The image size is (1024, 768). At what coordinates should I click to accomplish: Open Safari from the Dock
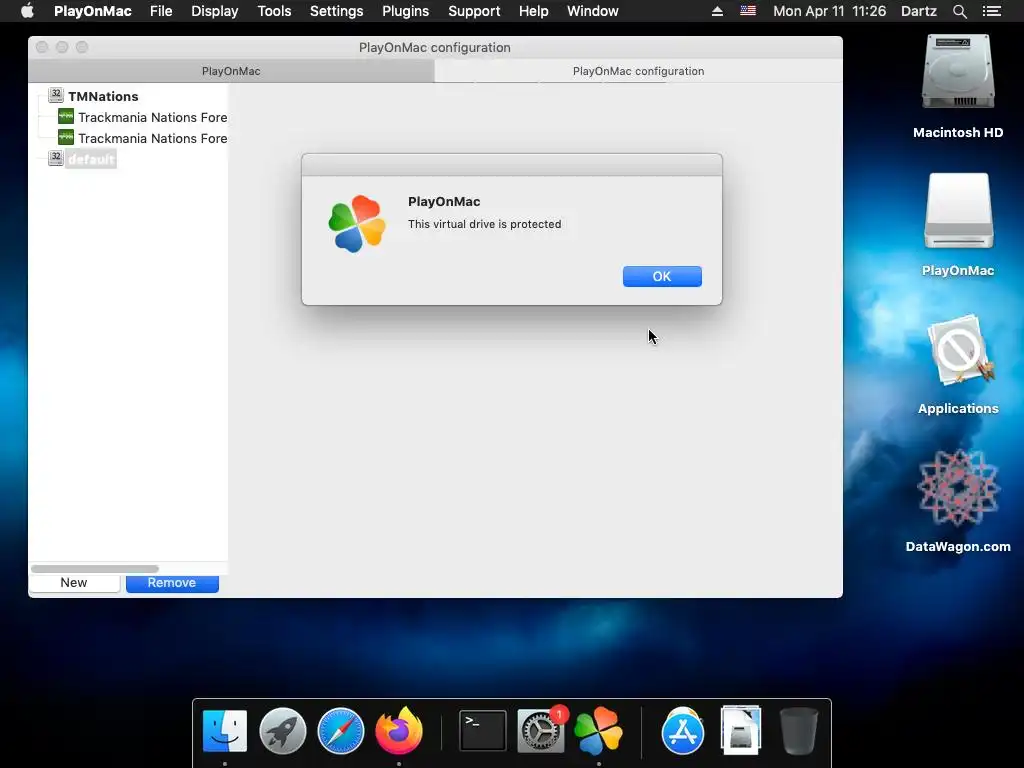[340, 731]
